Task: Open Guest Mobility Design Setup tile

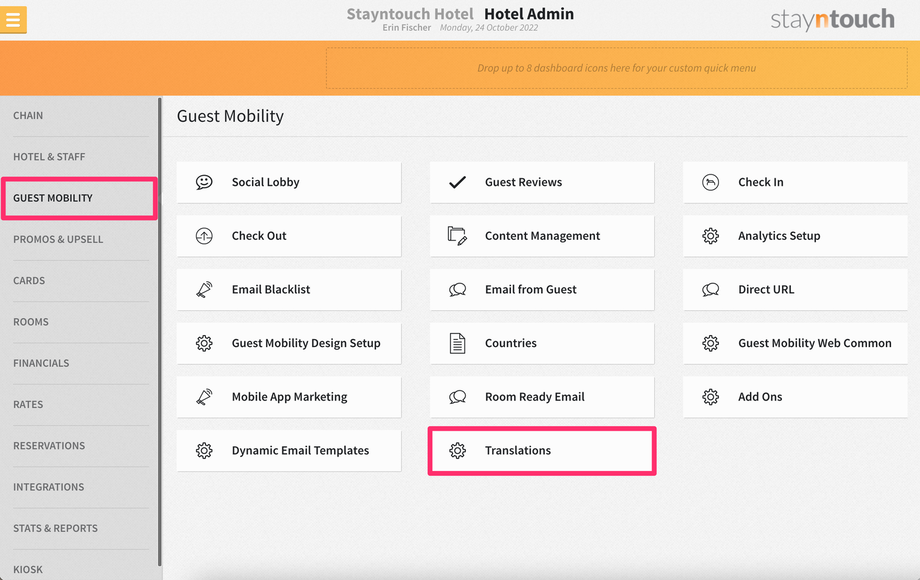Action: (x=289, y=343)
